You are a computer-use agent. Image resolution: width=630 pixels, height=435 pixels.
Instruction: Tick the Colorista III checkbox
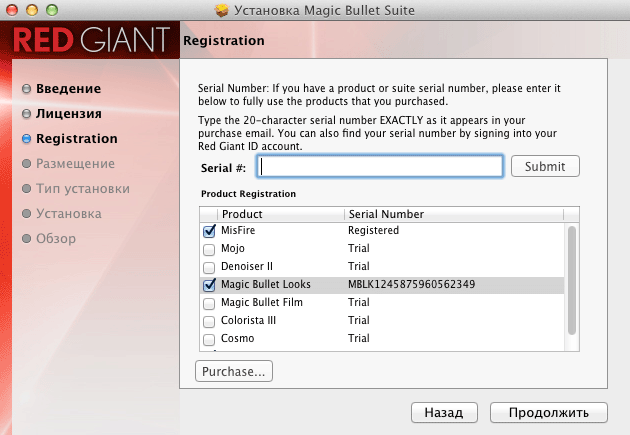[x=209, y=322]
